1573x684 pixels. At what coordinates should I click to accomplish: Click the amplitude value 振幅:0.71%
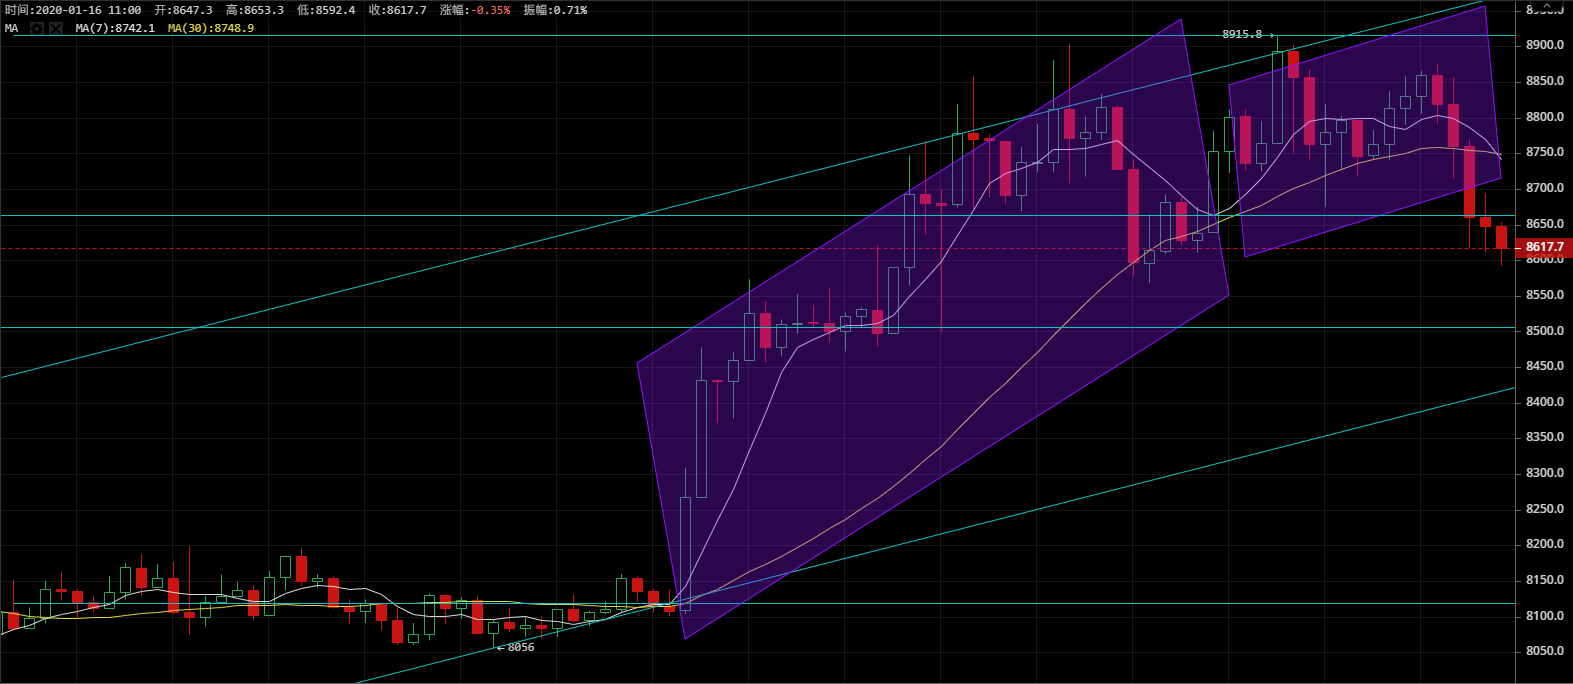click(x=555, y=10)
